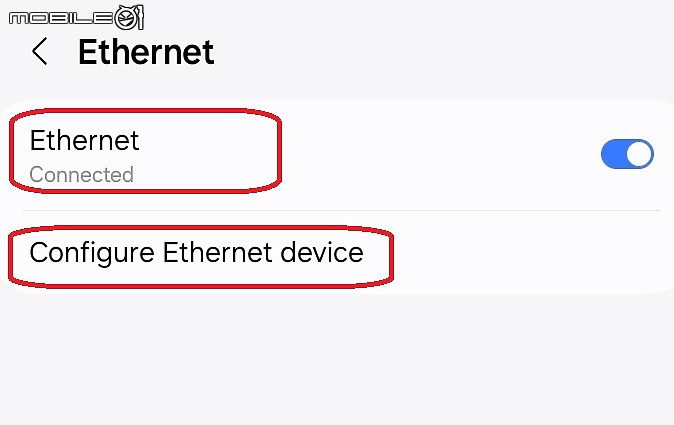Click the Ethernet page title
Viewport: 674px width, 425px height.
point(146,52)
